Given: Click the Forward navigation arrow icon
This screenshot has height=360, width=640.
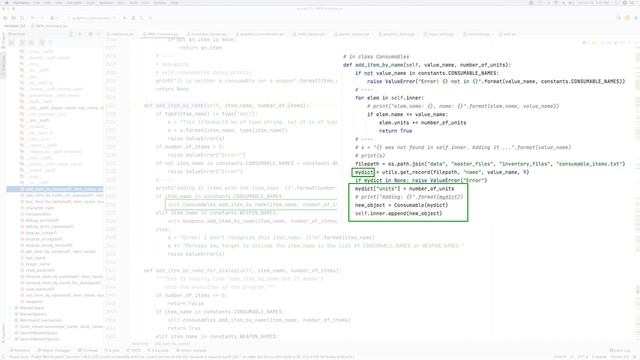Looking at the screenshot, I should coord(42,18).
